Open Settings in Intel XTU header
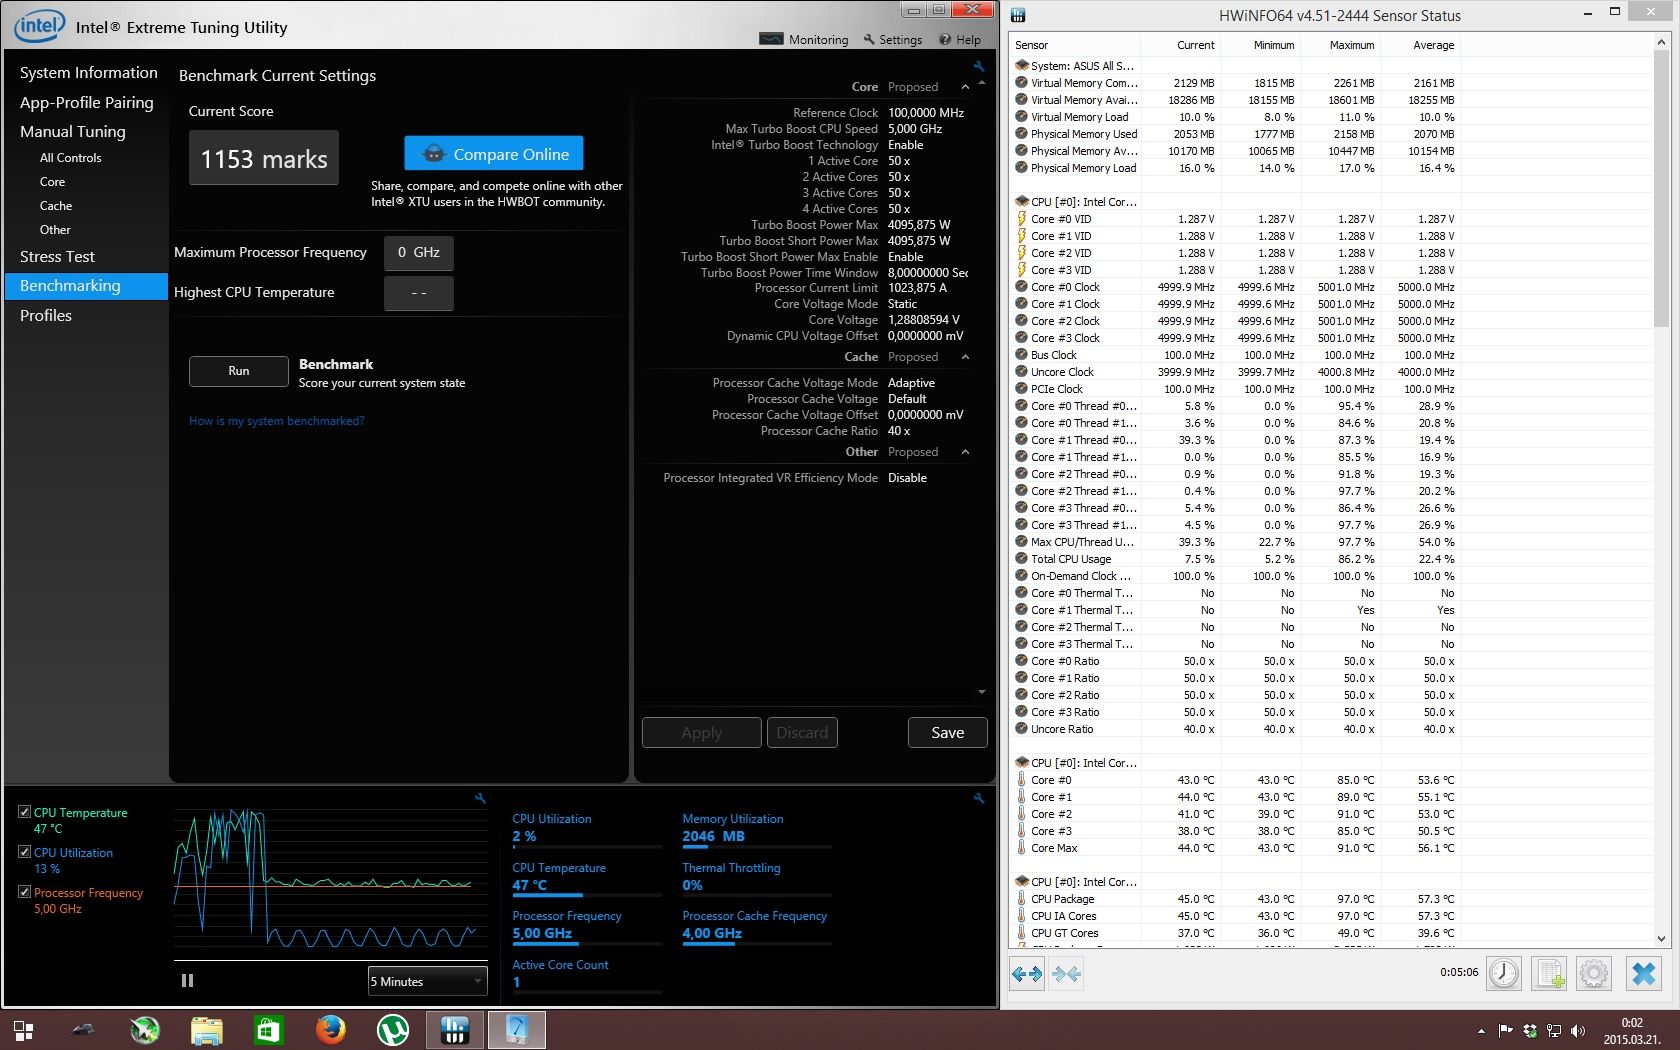This screenshot has width=1680, height=1050. (x=893, y=40)
